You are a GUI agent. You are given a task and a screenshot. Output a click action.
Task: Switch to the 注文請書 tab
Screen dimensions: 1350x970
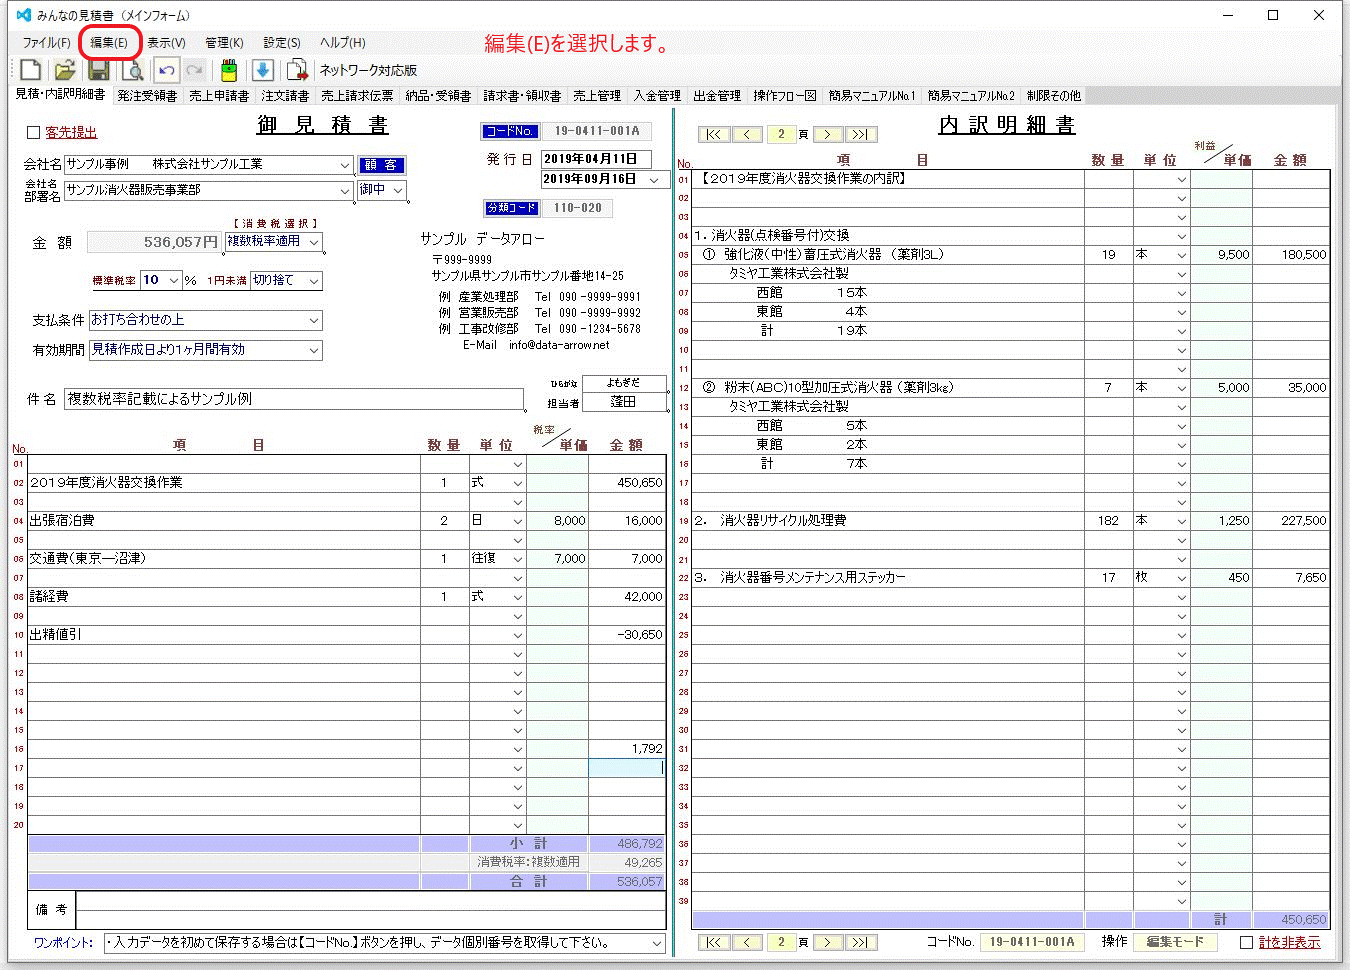coord(285,96)
